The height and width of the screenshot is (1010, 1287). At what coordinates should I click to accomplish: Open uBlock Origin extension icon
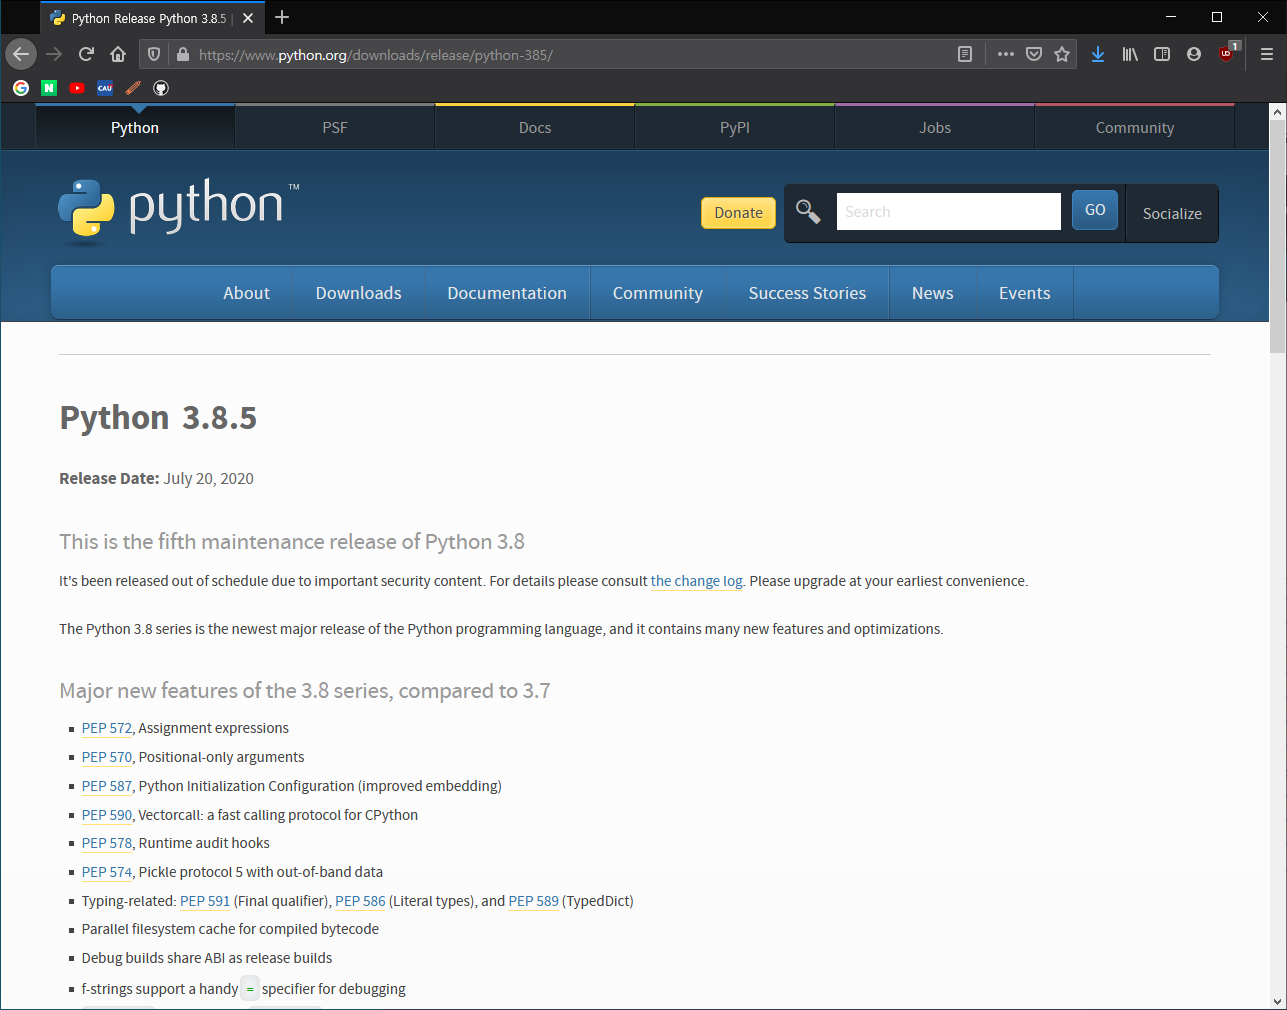point(1228,53)
